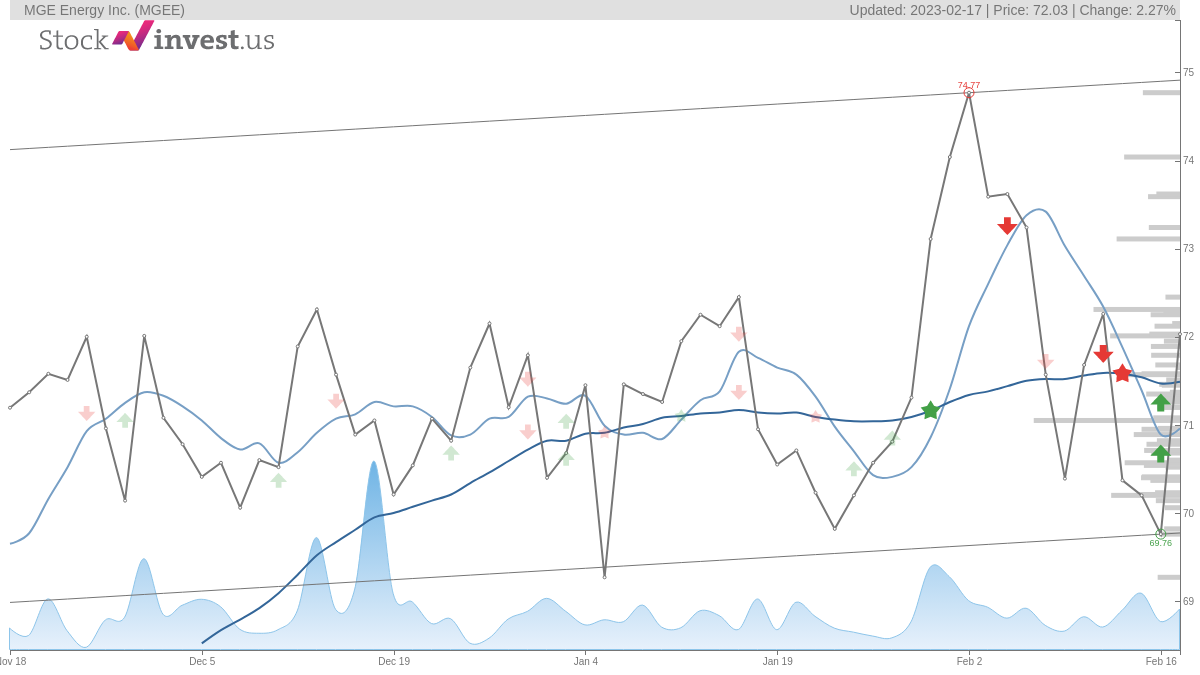Click the faded pink down arrow near 71.4 before Jan 19
This screenshot has width=1200, height=675.
point(739,392)
